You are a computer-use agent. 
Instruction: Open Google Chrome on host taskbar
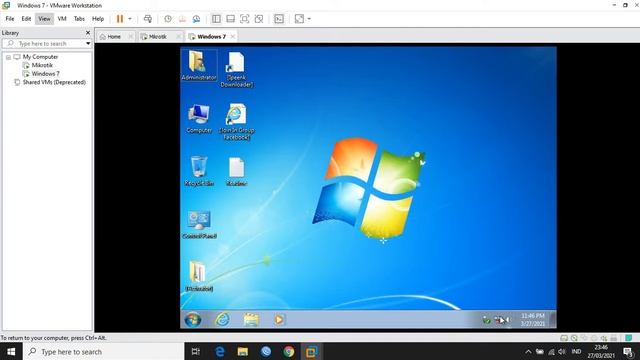pyautogui.click(x=289, y=351)
